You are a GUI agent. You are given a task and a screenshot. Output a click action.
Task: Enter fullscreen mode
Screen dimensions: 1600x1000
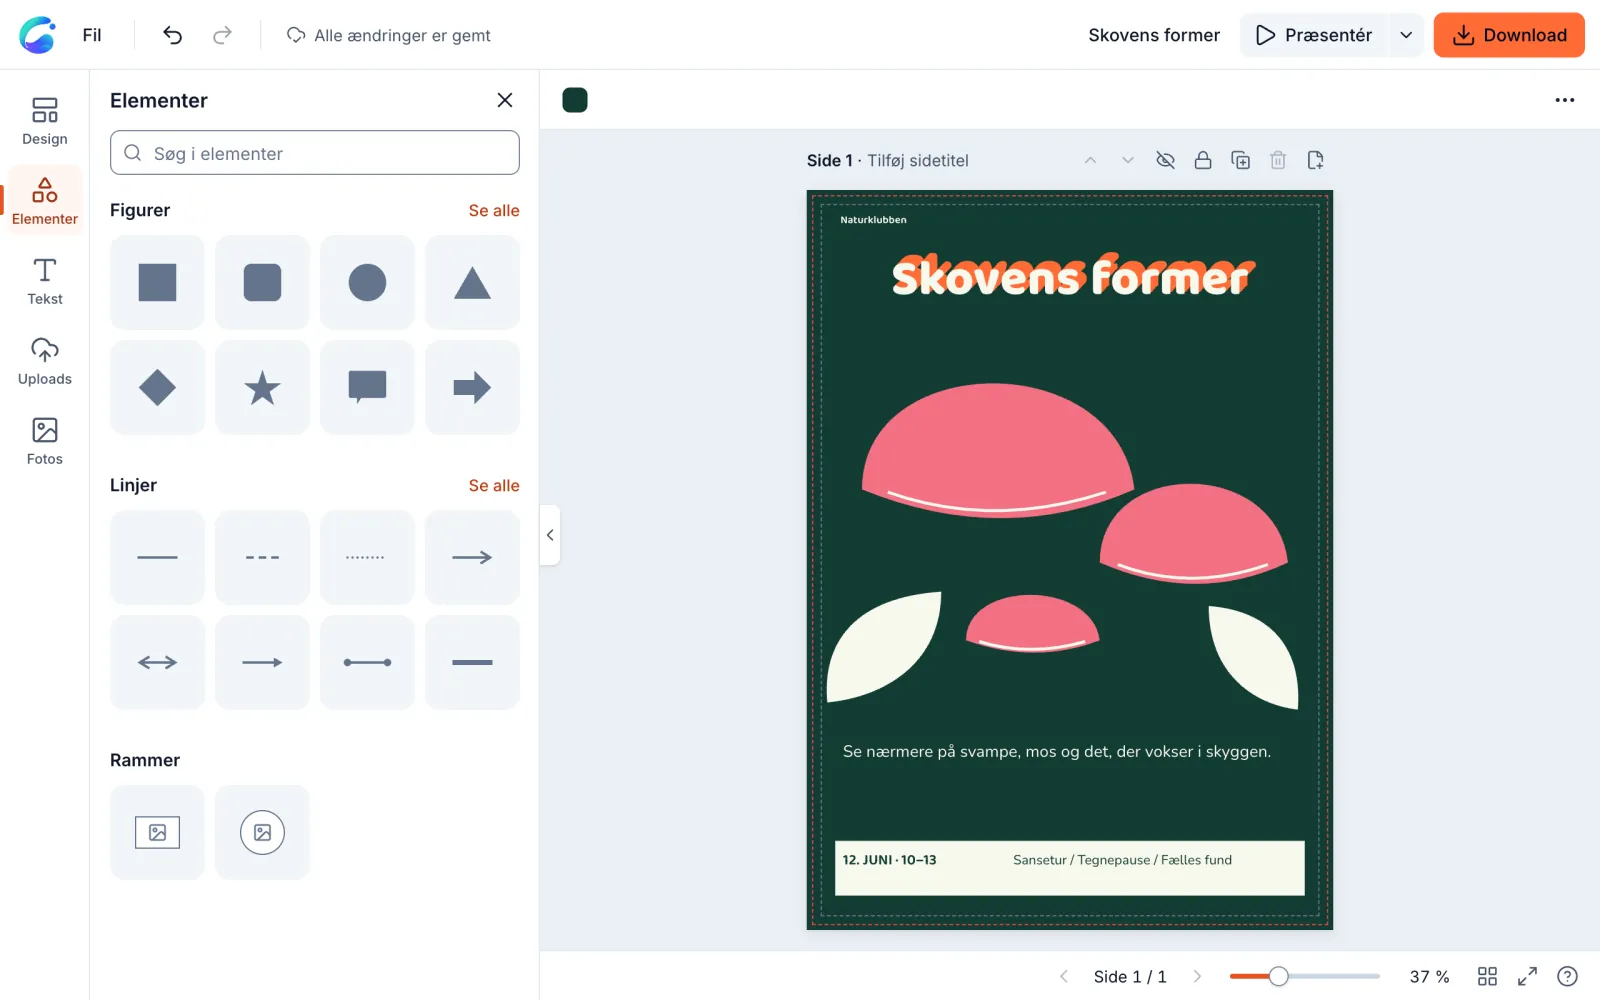pyautogui.click(x=1527, y=976)
